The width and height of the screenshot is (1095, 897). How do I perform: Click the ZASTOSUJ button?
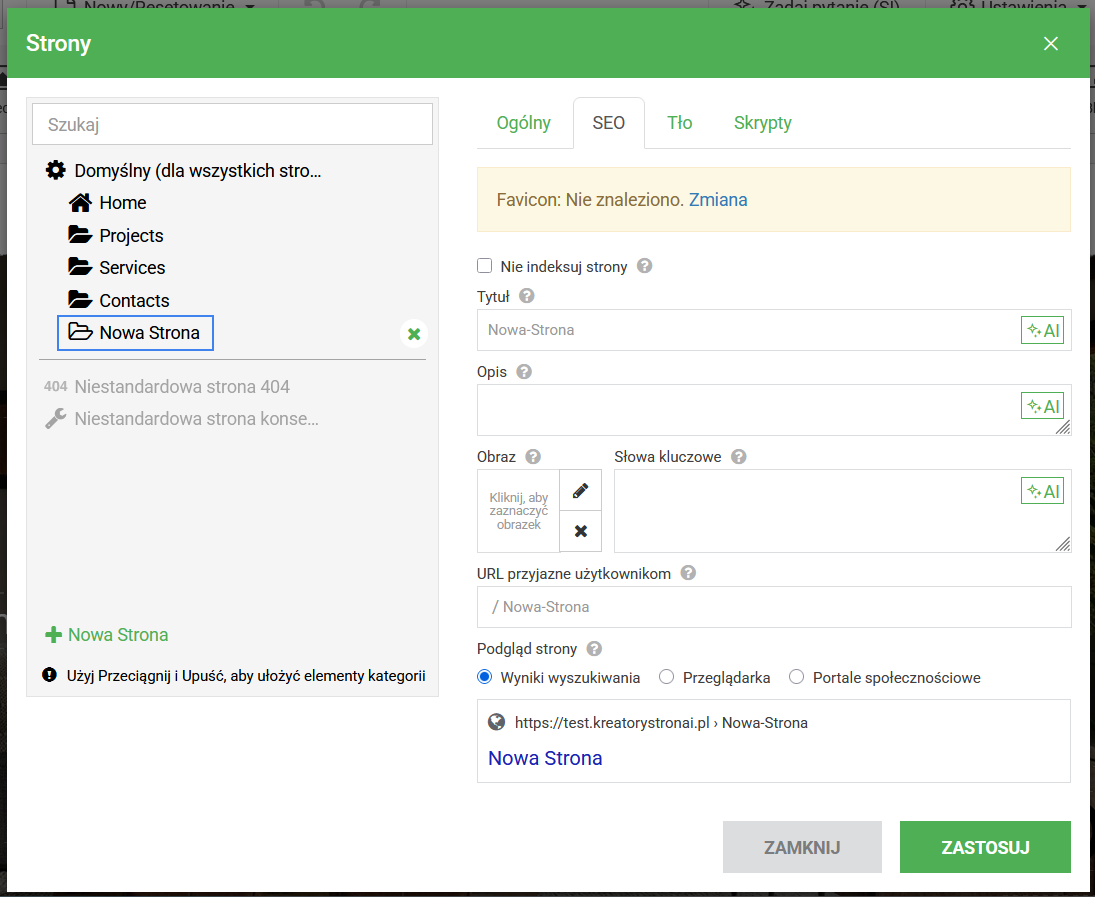pos(985,848)
